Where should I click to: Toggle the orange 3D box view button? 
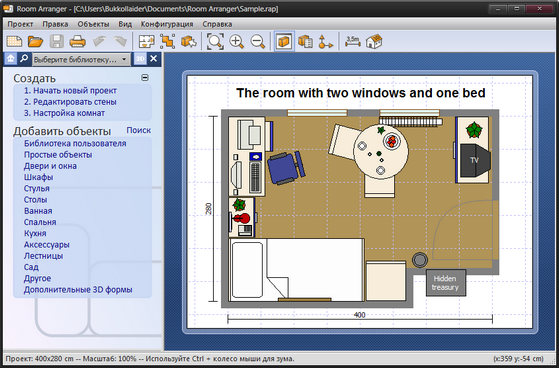[x=284, y=41]
